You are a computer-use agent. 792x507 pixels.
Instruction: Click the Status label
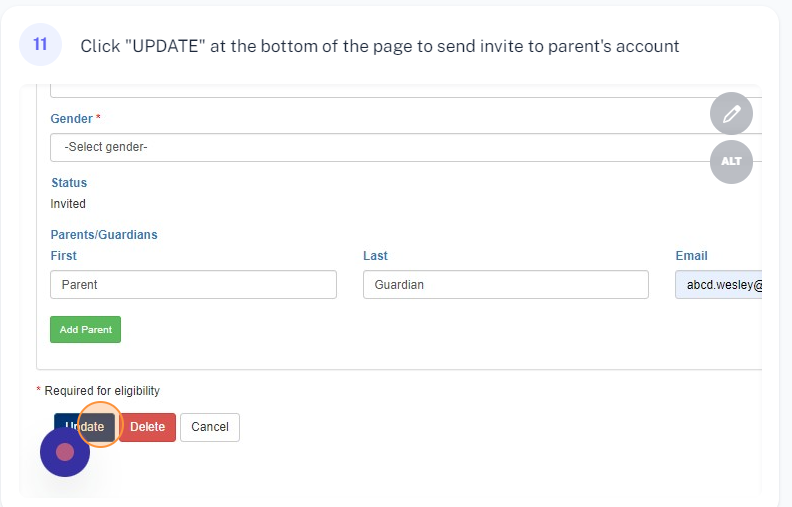coord(69,182)
